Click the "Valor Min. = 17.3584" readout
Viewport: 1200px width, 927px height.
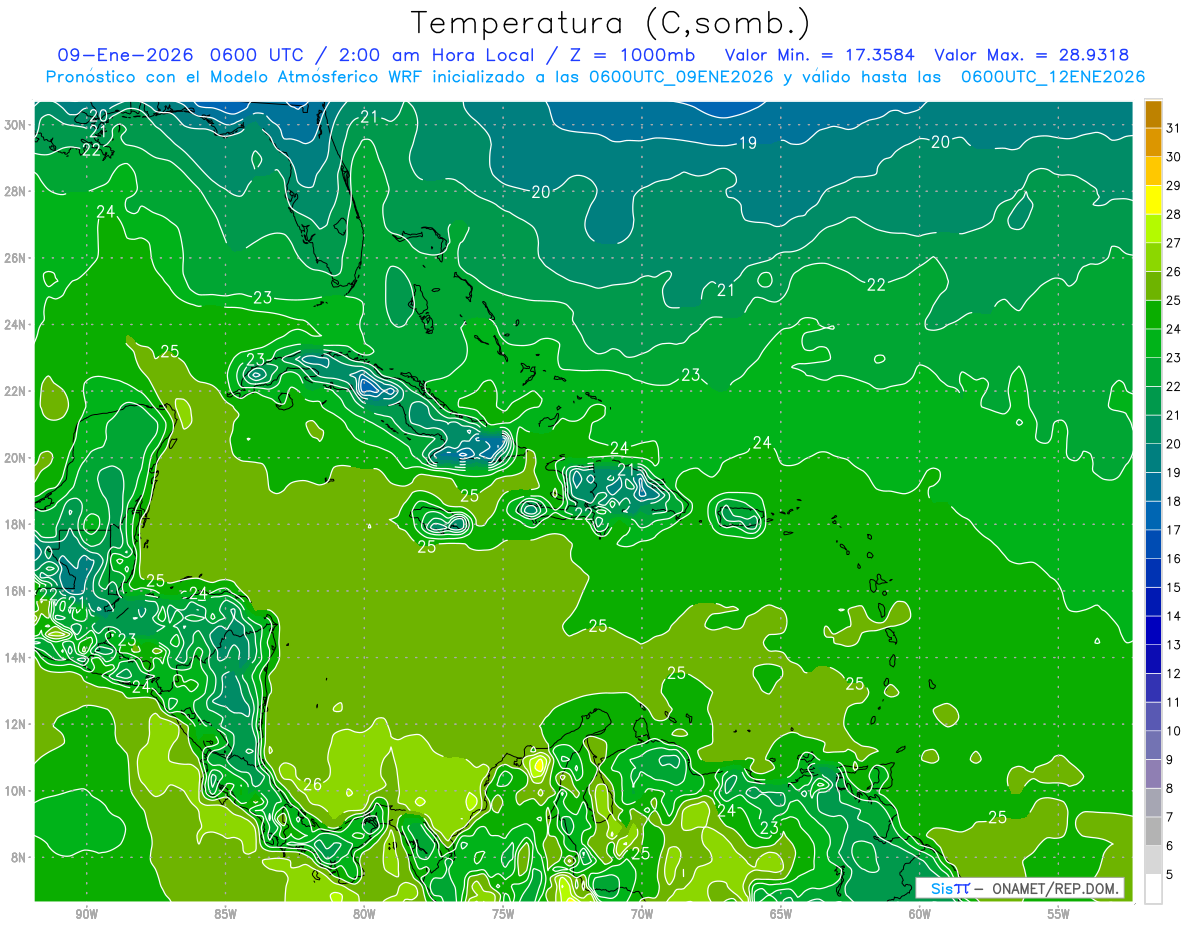click(819, 55)
